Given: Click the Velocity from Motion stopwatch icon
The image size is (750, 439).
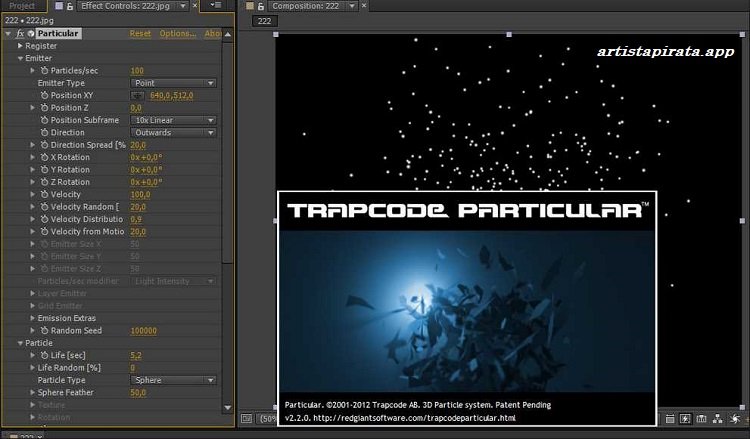Looking at the screenshot, I should 44,232.
